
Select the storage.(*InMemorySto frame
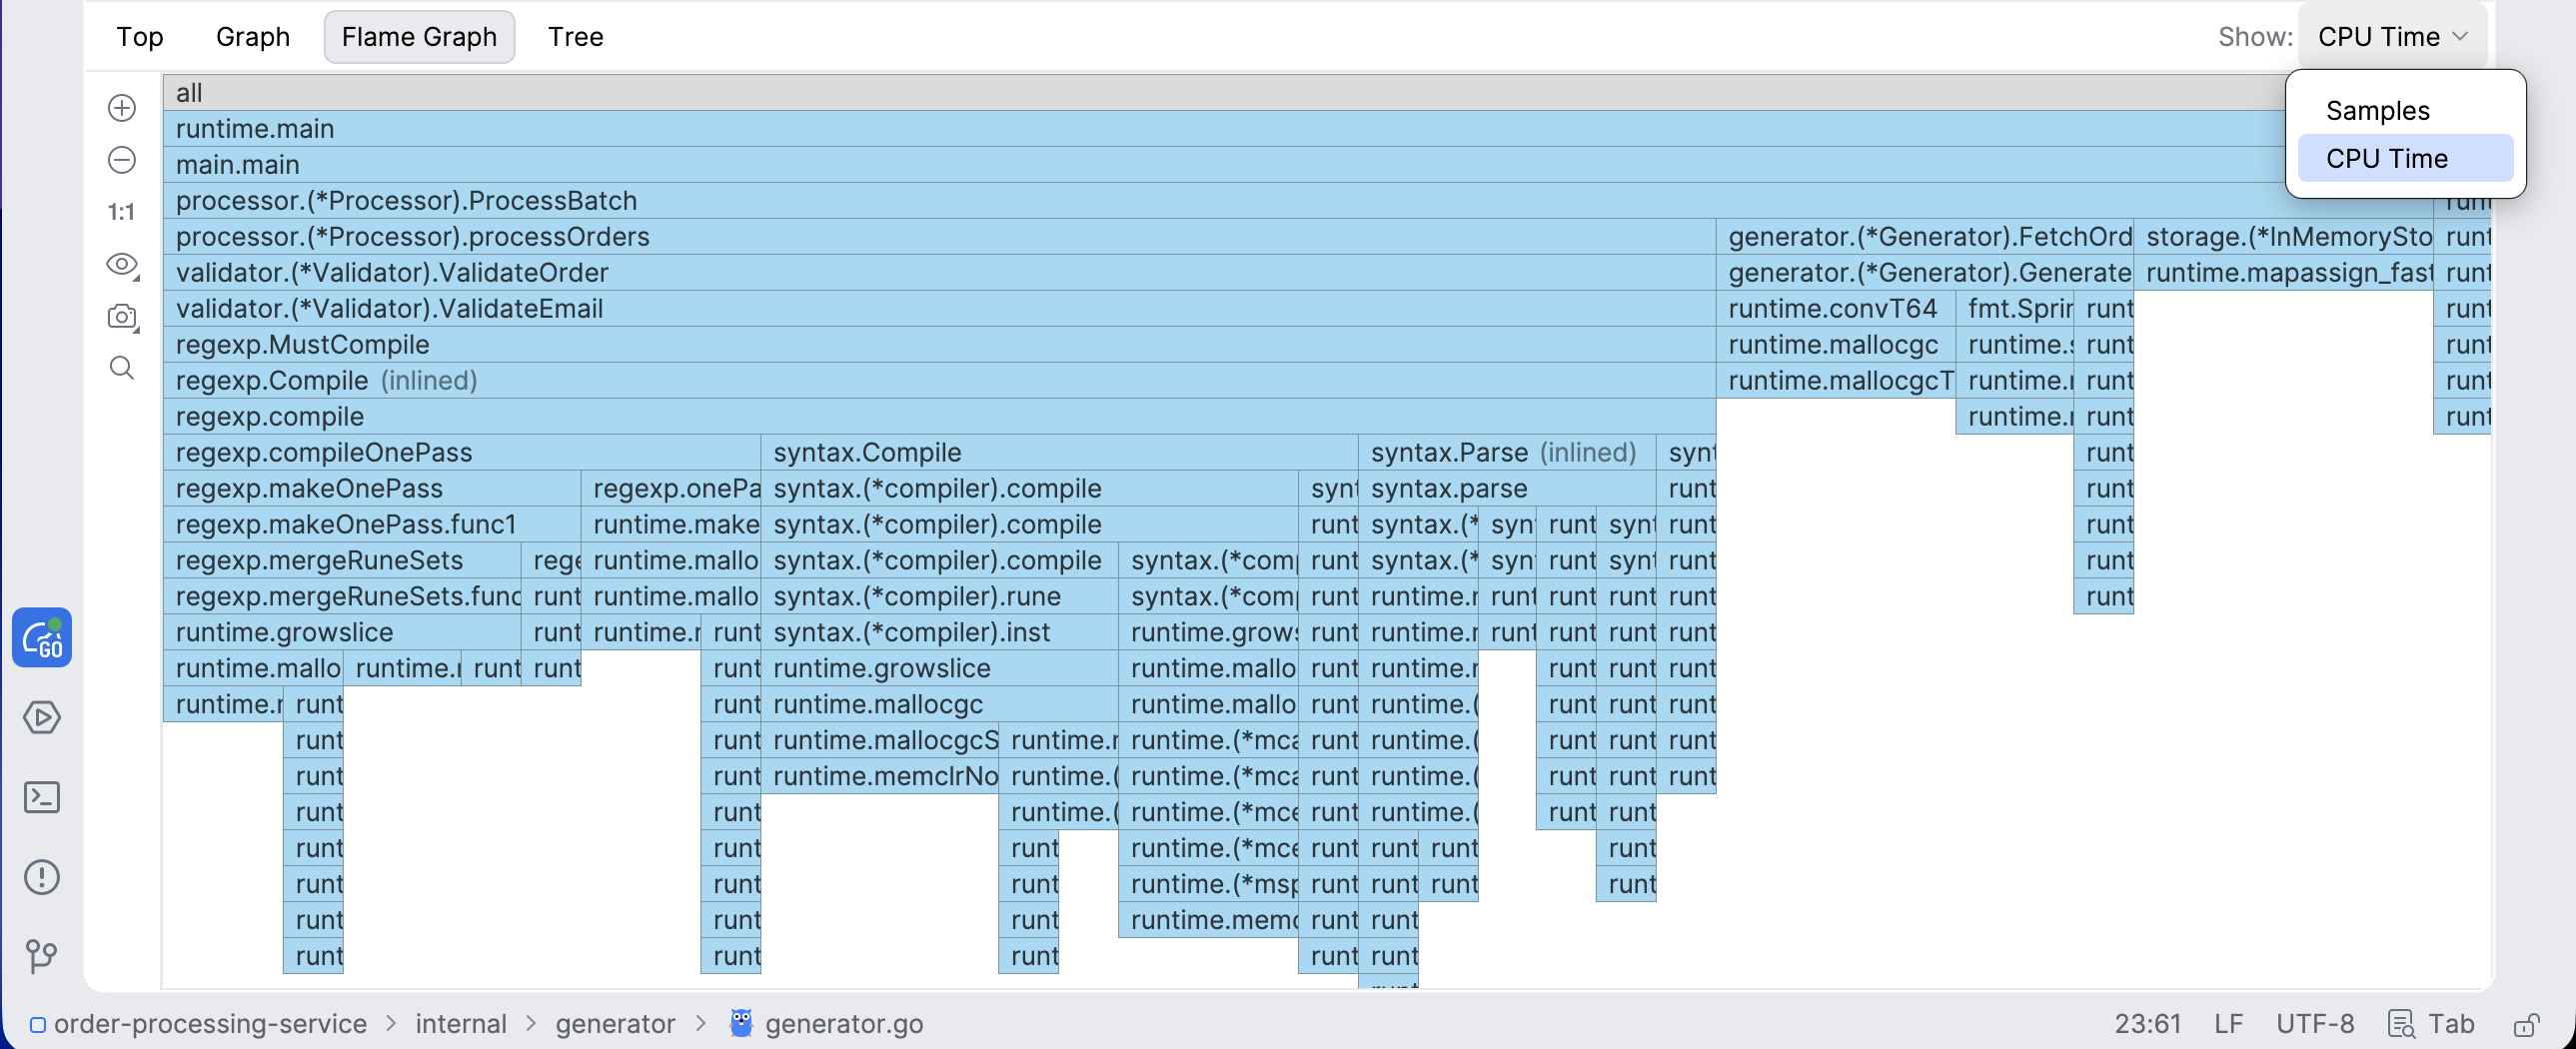2284,237
